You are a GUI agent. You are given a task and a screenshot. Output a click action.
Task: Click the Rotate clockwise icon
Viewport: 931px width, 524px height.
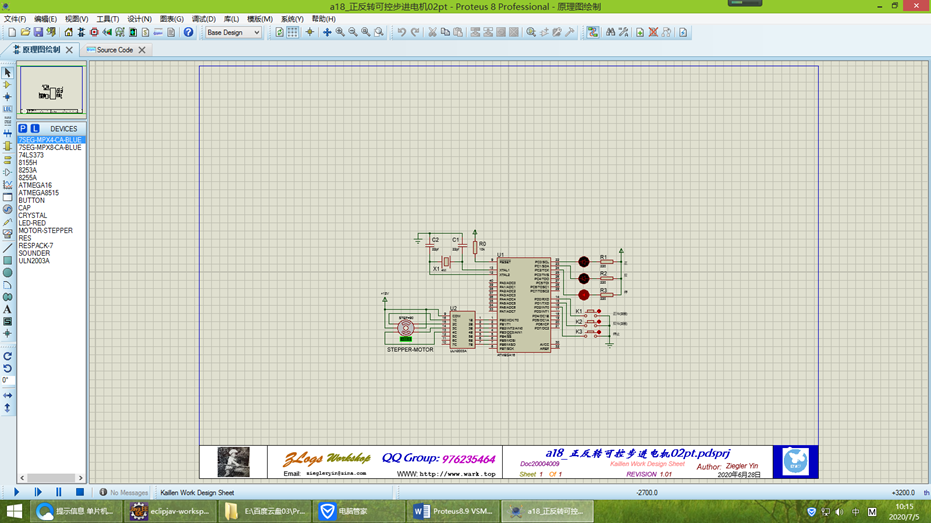pyautogui.click(x=7, y=356)
